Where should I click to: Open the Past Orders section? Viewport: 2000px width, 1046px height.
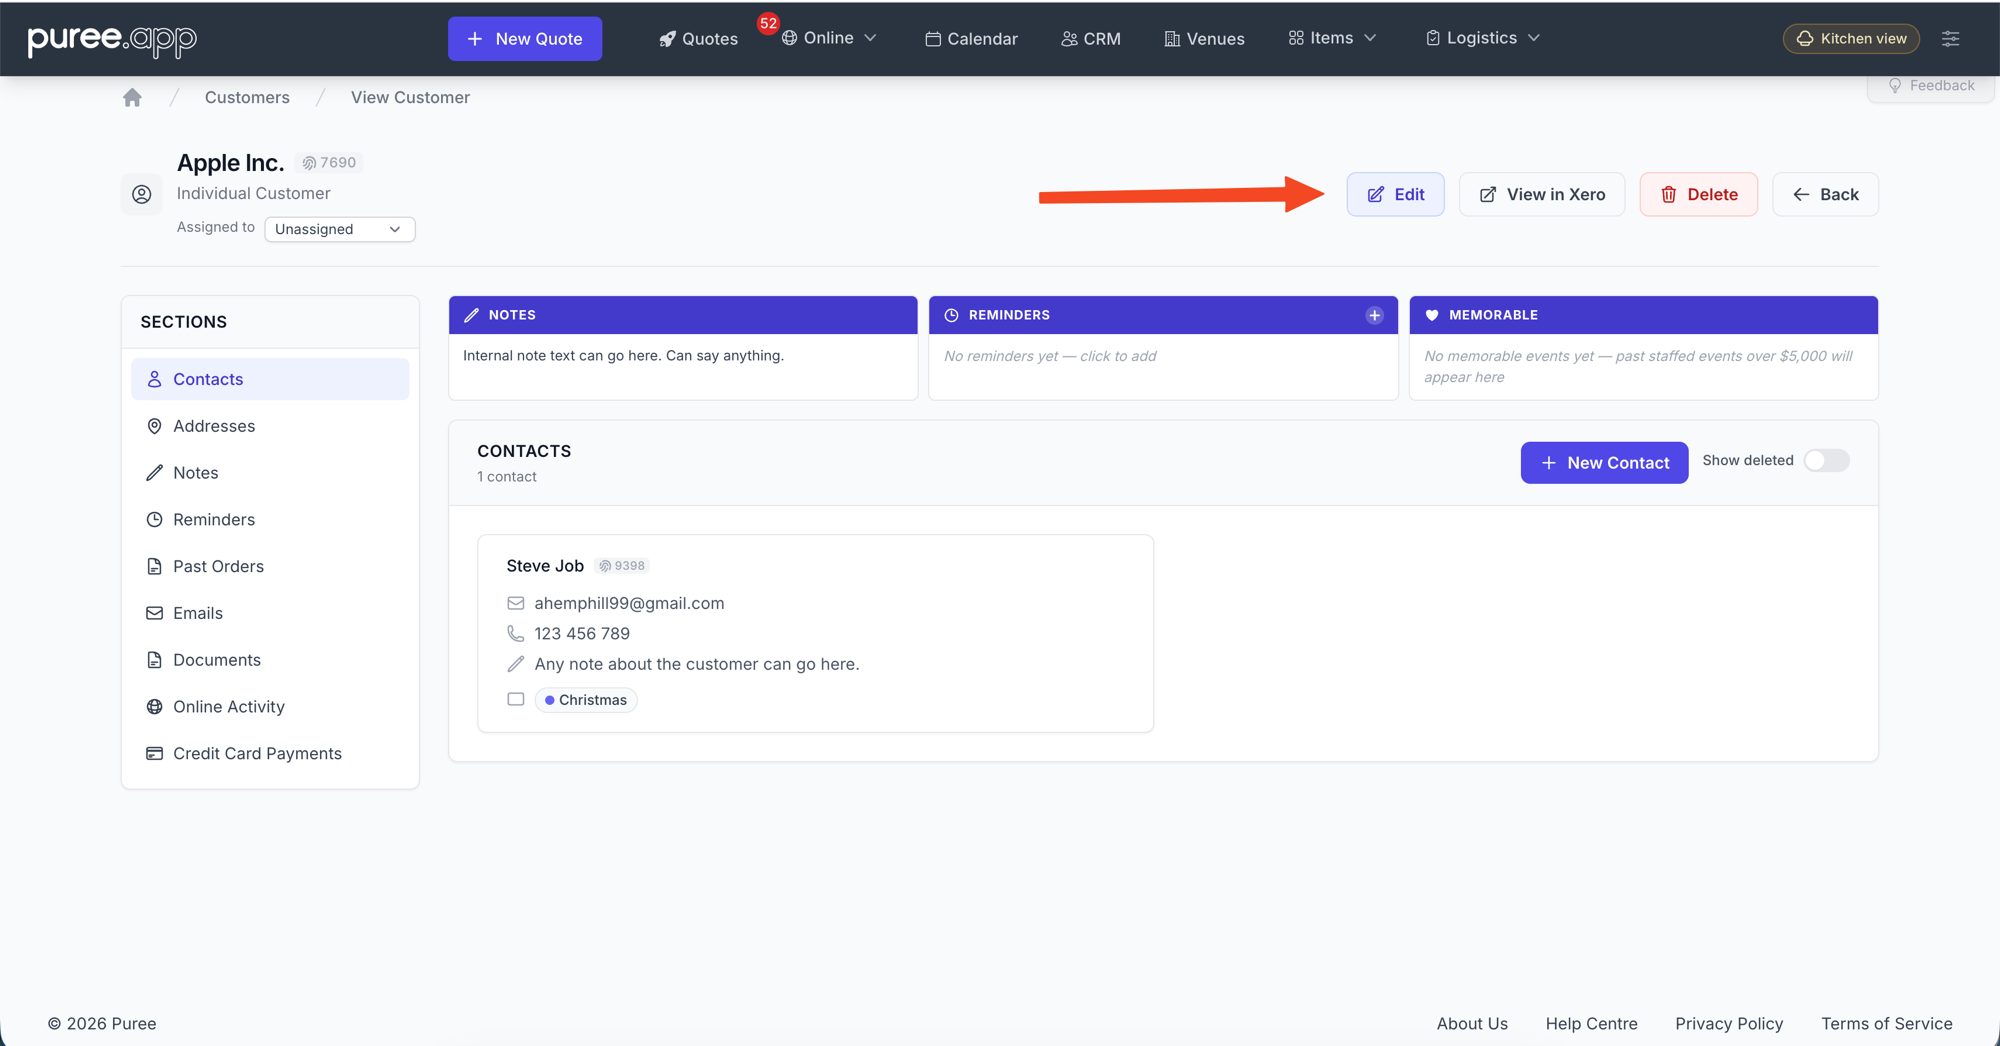pos(270,566)
